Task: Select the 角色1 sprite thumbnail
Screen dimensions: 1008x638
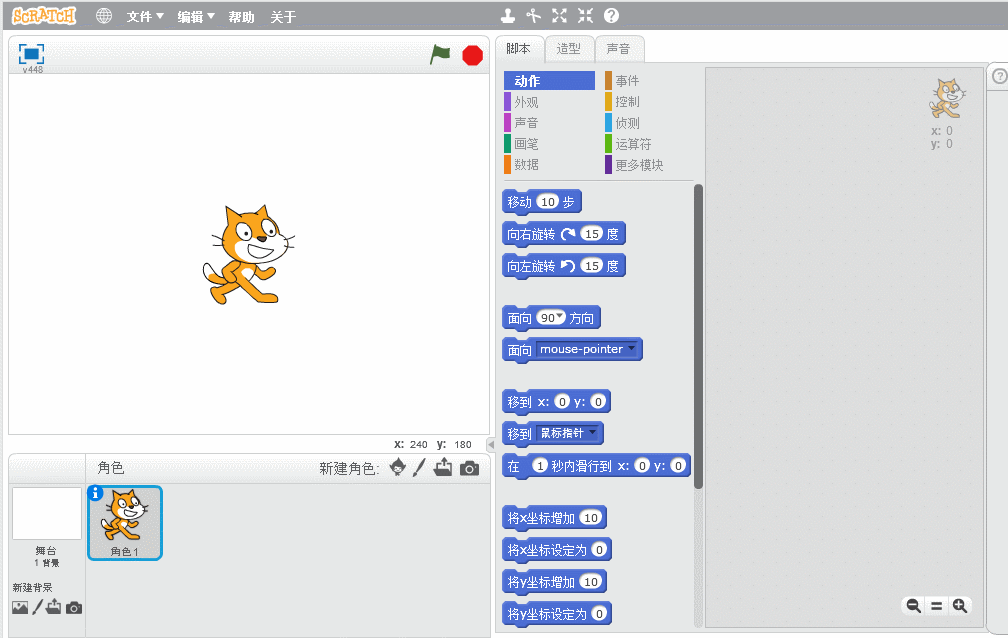Action: 125,523
